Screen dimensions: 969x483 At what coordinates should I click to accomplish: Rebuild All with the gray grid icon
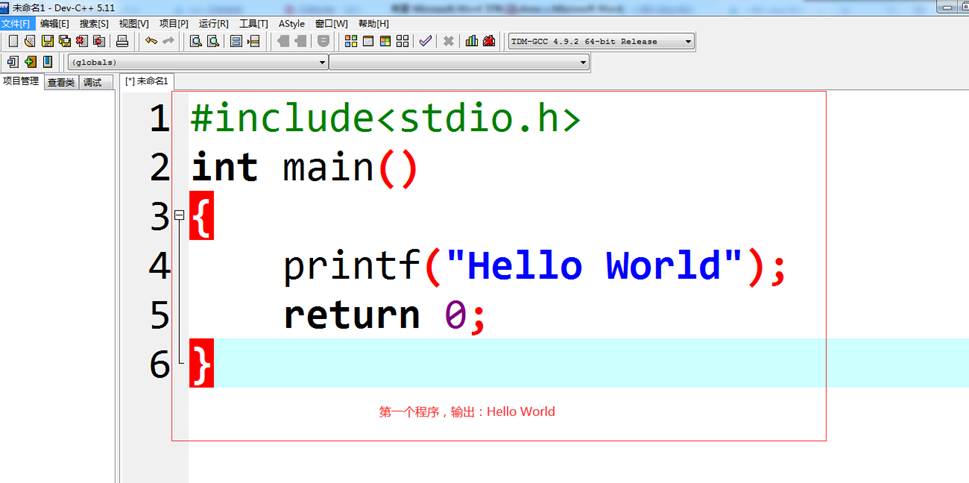tap(403, 41)
